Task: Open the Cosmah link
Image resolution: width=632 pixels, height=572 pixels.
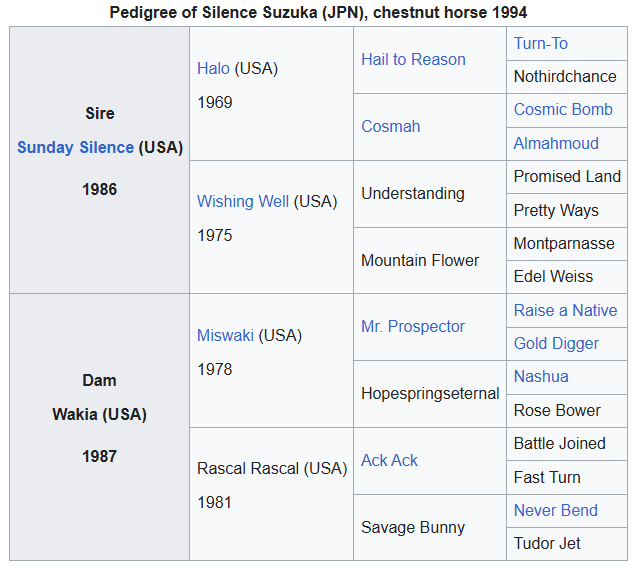Action: click(391, 127)
